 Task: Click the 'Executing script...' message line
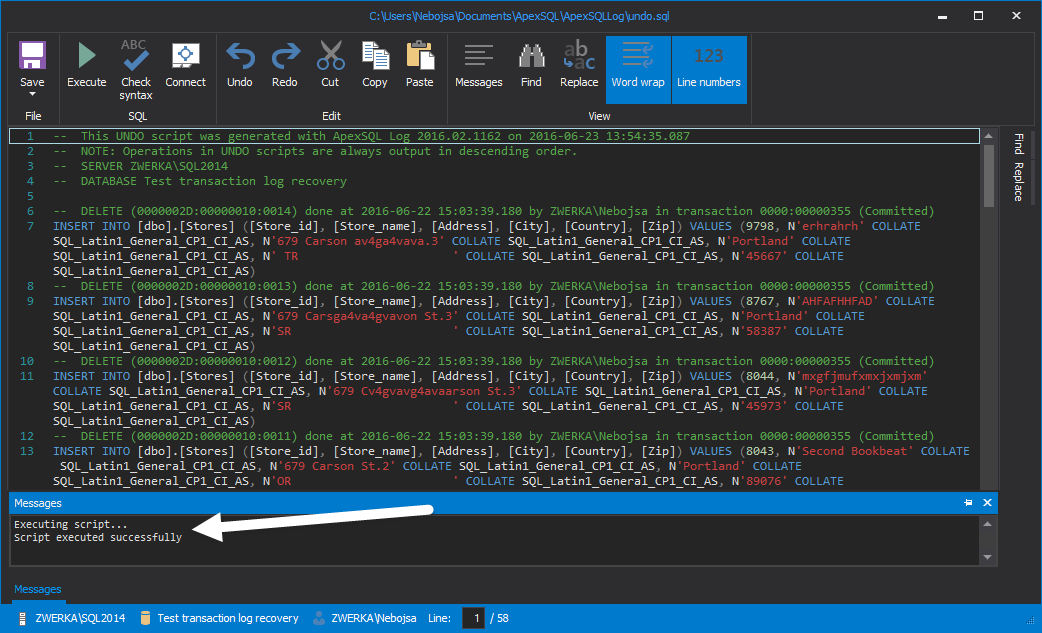point(70,524)
